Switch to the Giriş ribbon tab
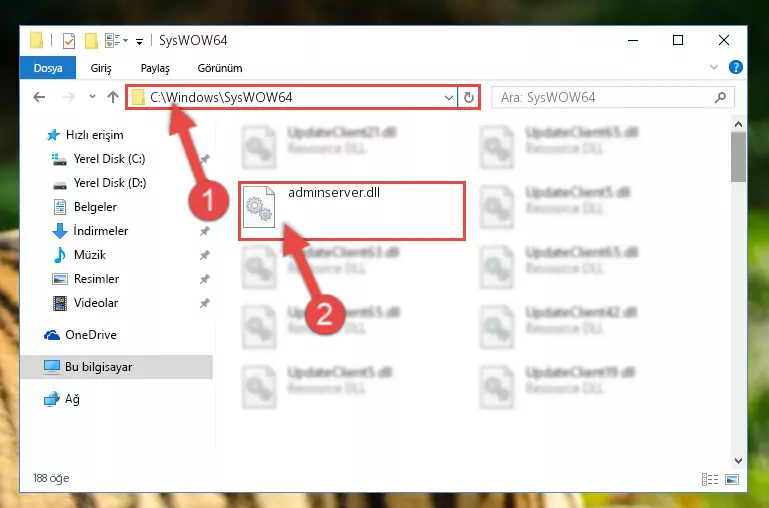 (x=101, y=68)
